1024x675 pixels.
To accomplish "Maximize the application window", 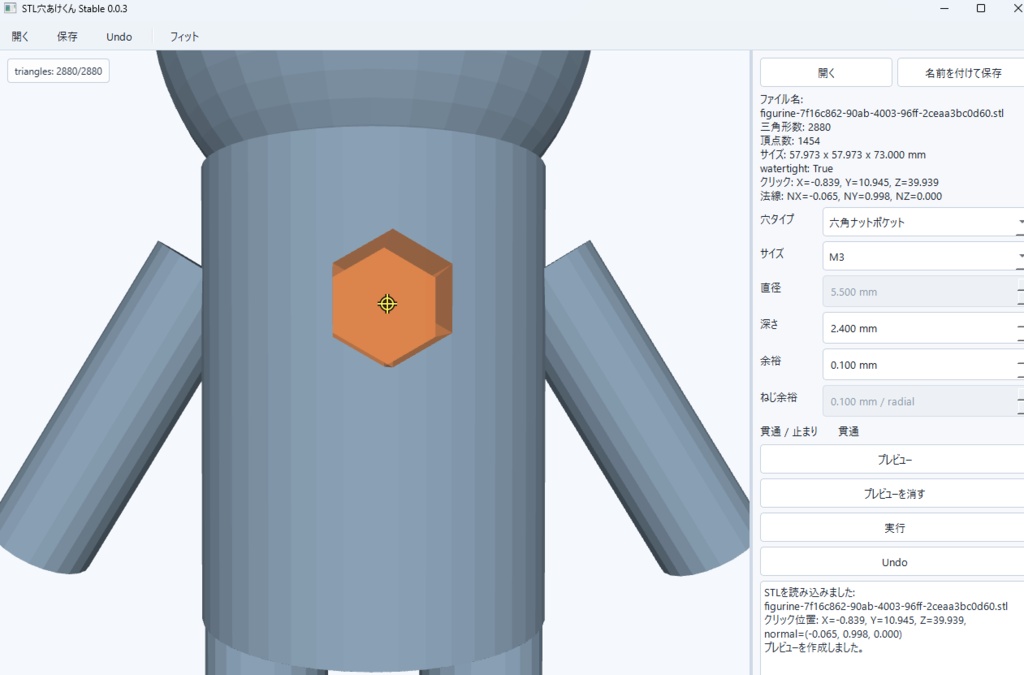I will click(x=980, y=8).
